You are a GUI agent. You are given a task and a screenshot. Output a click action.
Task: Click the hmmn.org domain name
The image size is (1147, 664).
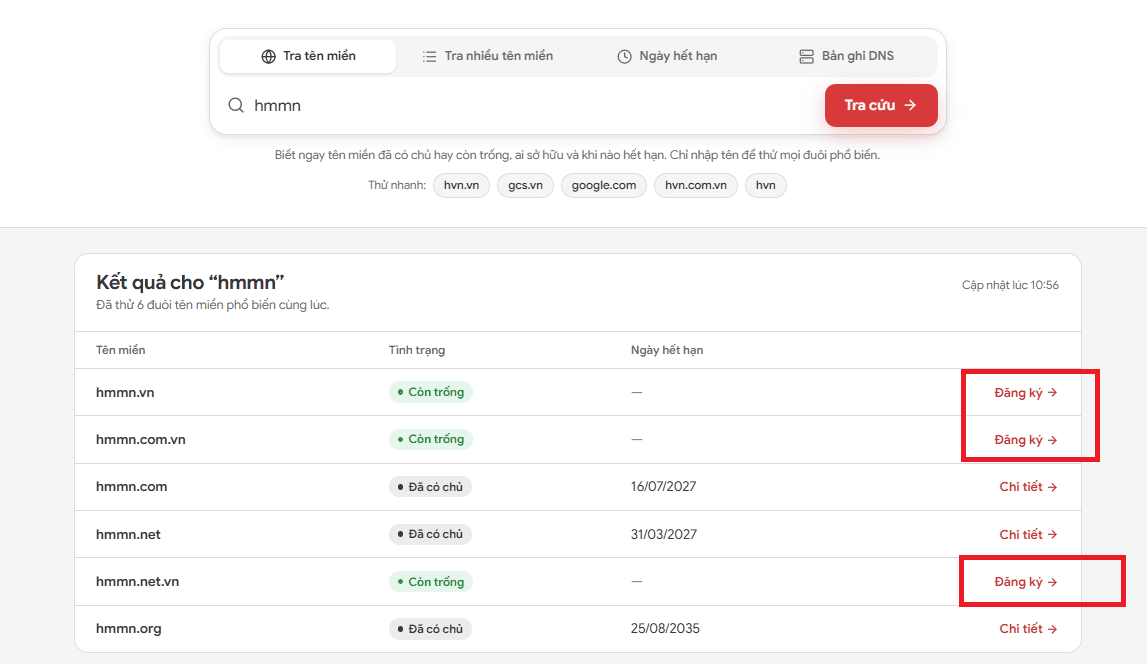[x=129, y=629]
